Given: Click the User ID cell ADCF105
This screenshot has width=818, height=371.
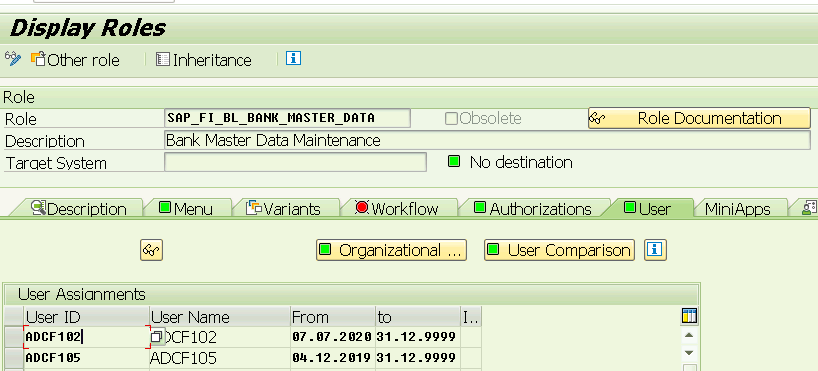Looking at the screenshot, I should (x=87, y=358).
